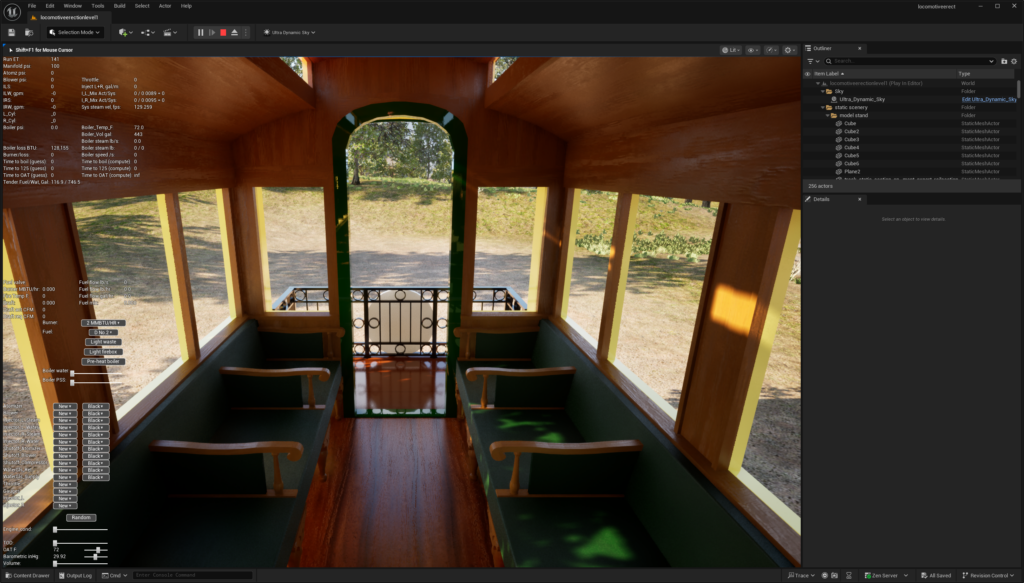This screenshot has height=583, width=1024.
Task: Open the Build menu
Action: 117,5
